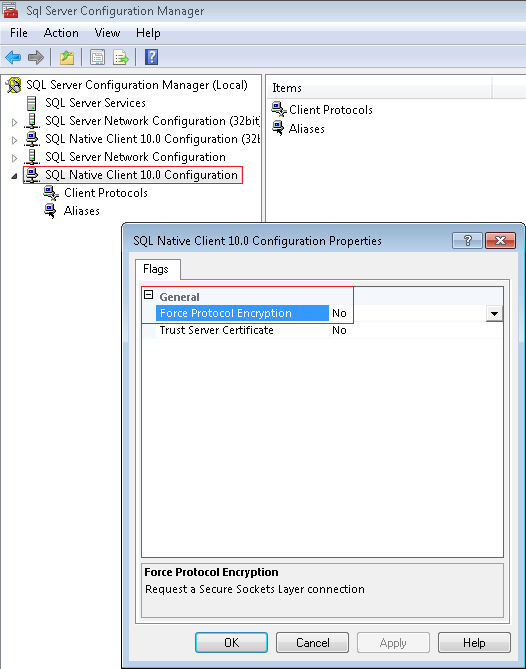Click the General group header label
Screen dimensions: 526x669
(179, 297)
